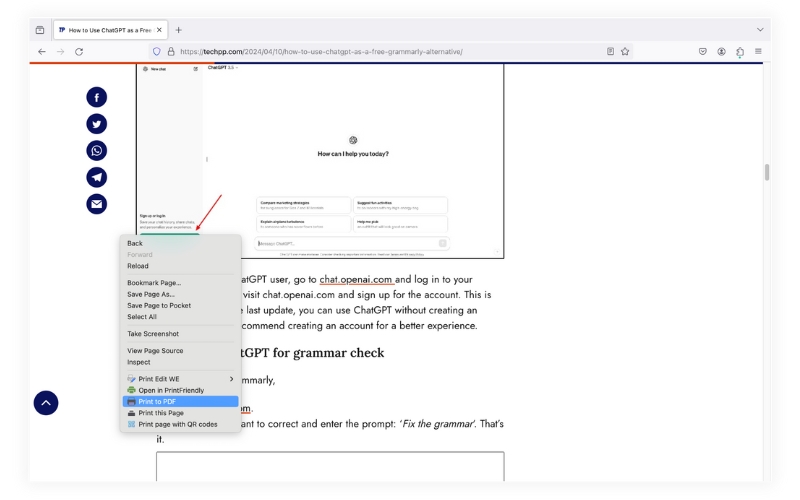This screenshot has height=500, width=800.
Task: Select Open in PrintFriendly
Action: (180, 390)
